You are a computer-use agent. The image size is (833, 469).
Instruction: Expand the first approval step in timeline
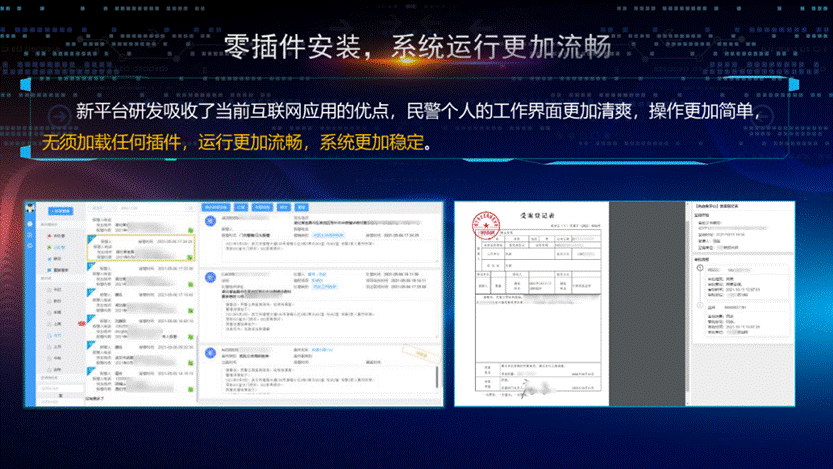[698, 270]
